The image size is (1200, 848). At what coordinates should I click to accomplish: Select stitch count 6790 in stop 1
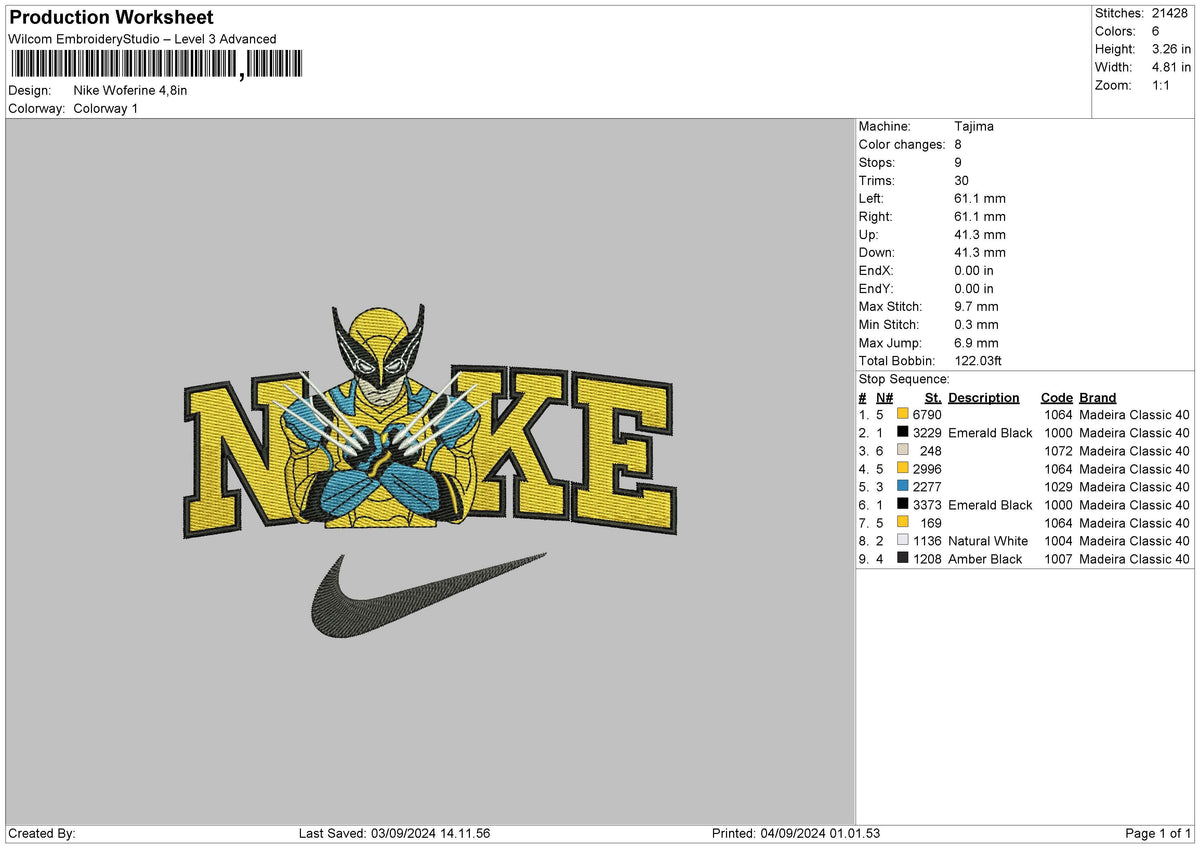pyautogui.click(x=927, y=414)
